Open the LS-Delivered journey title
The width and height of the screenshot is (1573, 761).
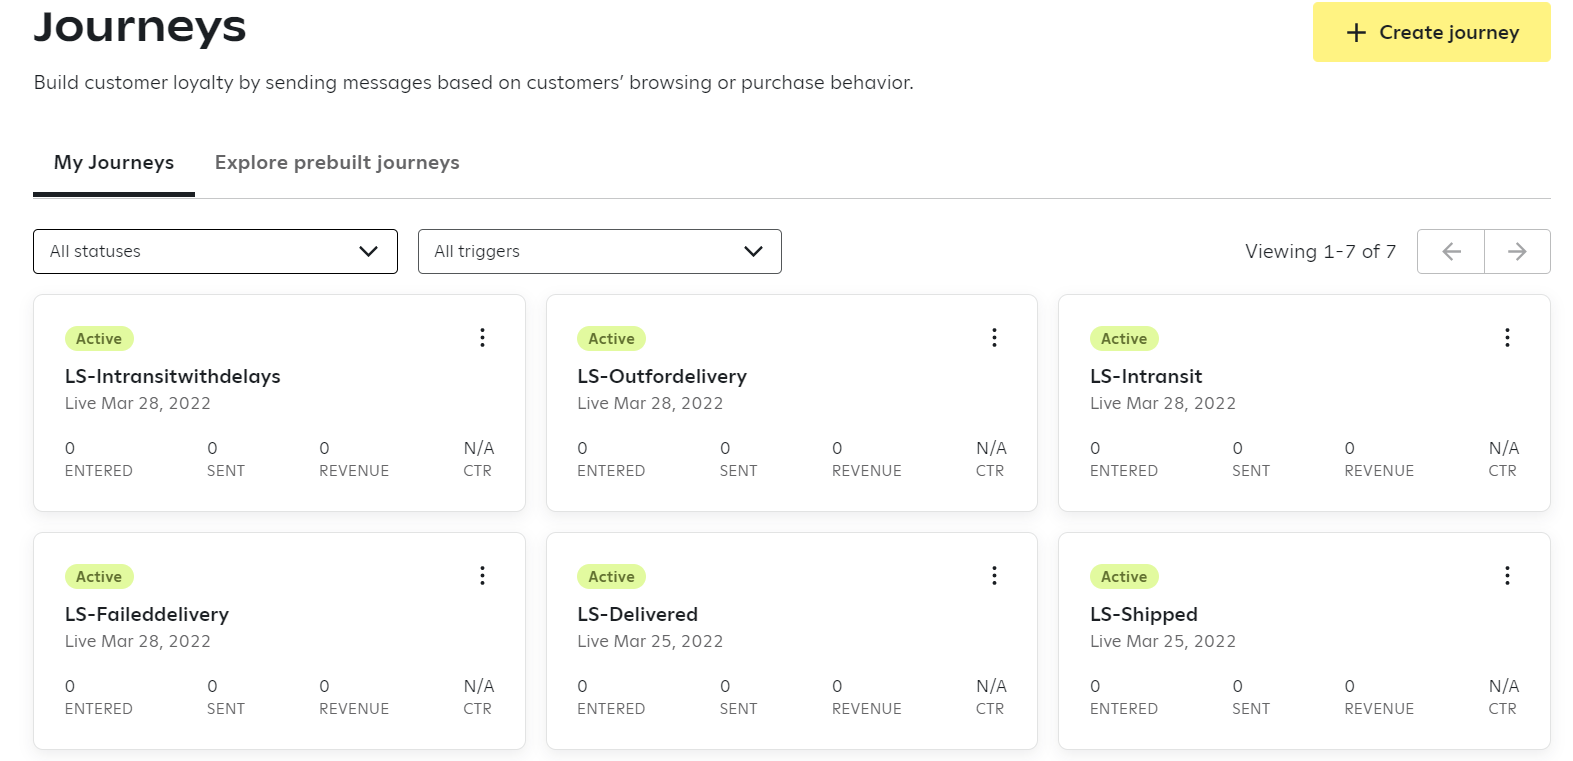637,615
